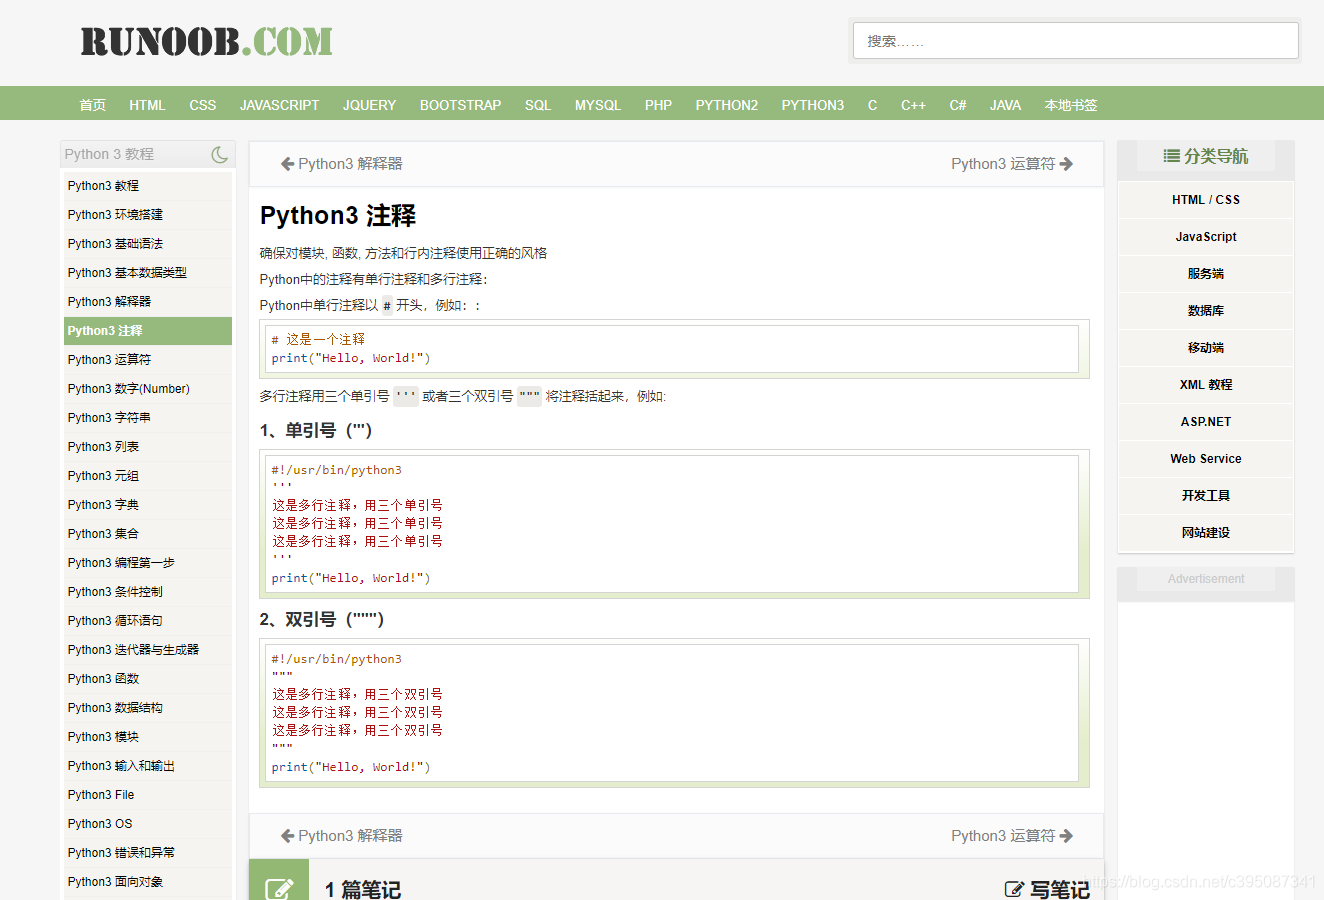1324x900 pixels.
Task: Open HTML / CSS in 分类导航
Action: pos(1206,200)
